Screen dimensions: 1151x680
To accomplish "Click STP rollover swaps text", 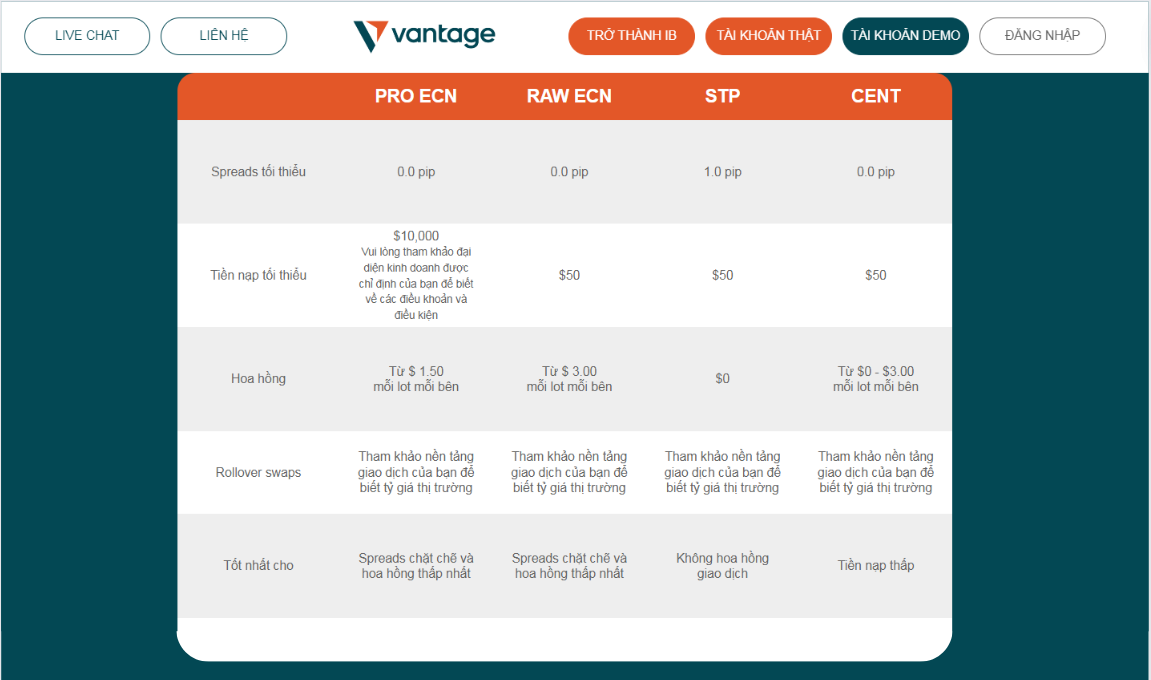I will (722, 472).
